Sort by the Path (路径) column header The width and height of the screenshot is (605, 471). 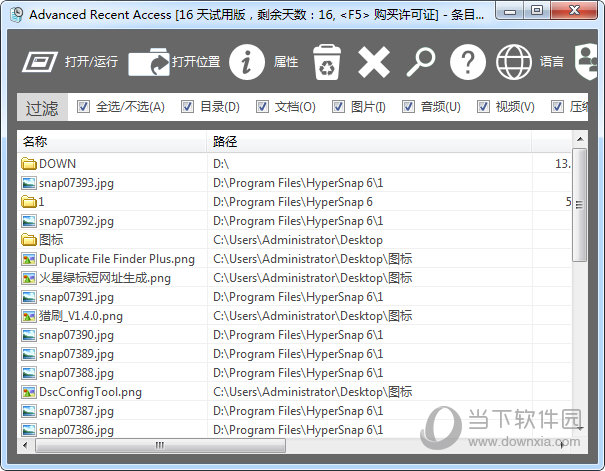tap(369, 141)
